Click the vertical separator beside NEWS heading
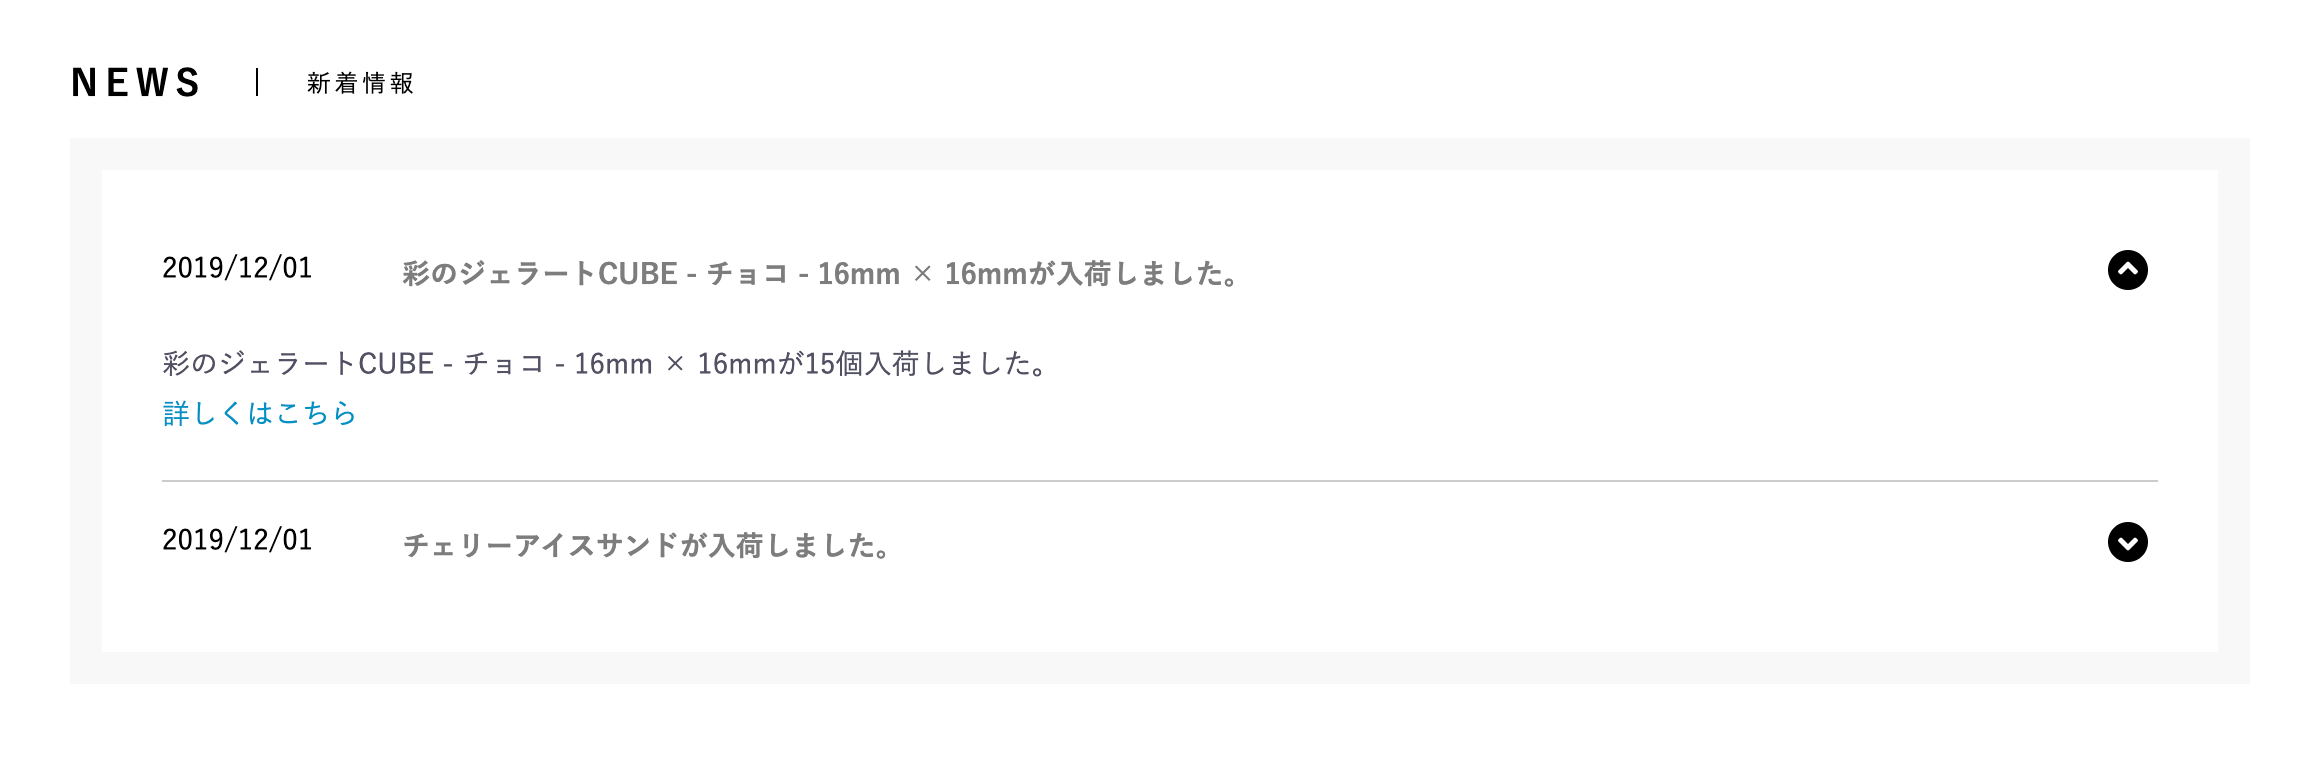The image size is (2324, 772). 257,82
